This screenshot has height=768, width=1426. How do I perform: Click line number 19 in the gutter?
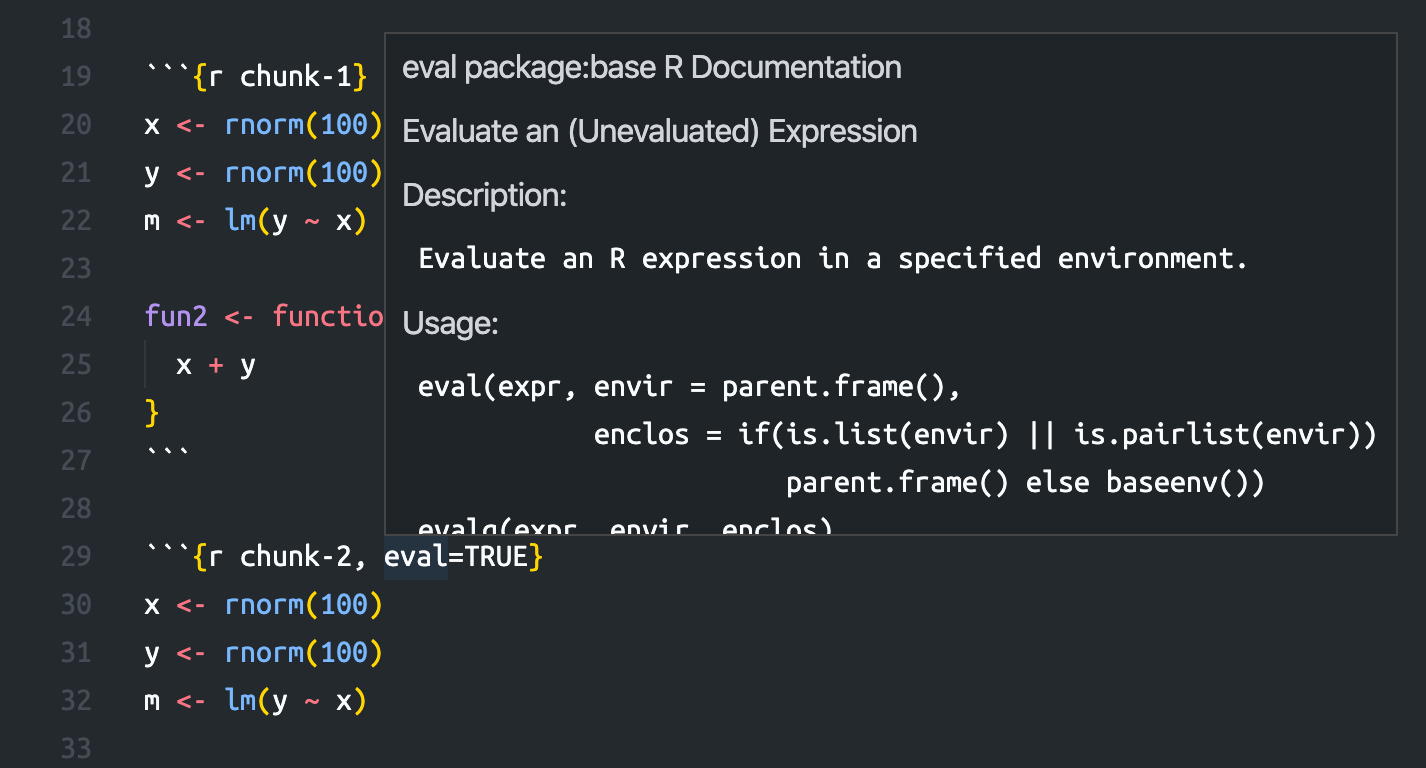[76, 76]
